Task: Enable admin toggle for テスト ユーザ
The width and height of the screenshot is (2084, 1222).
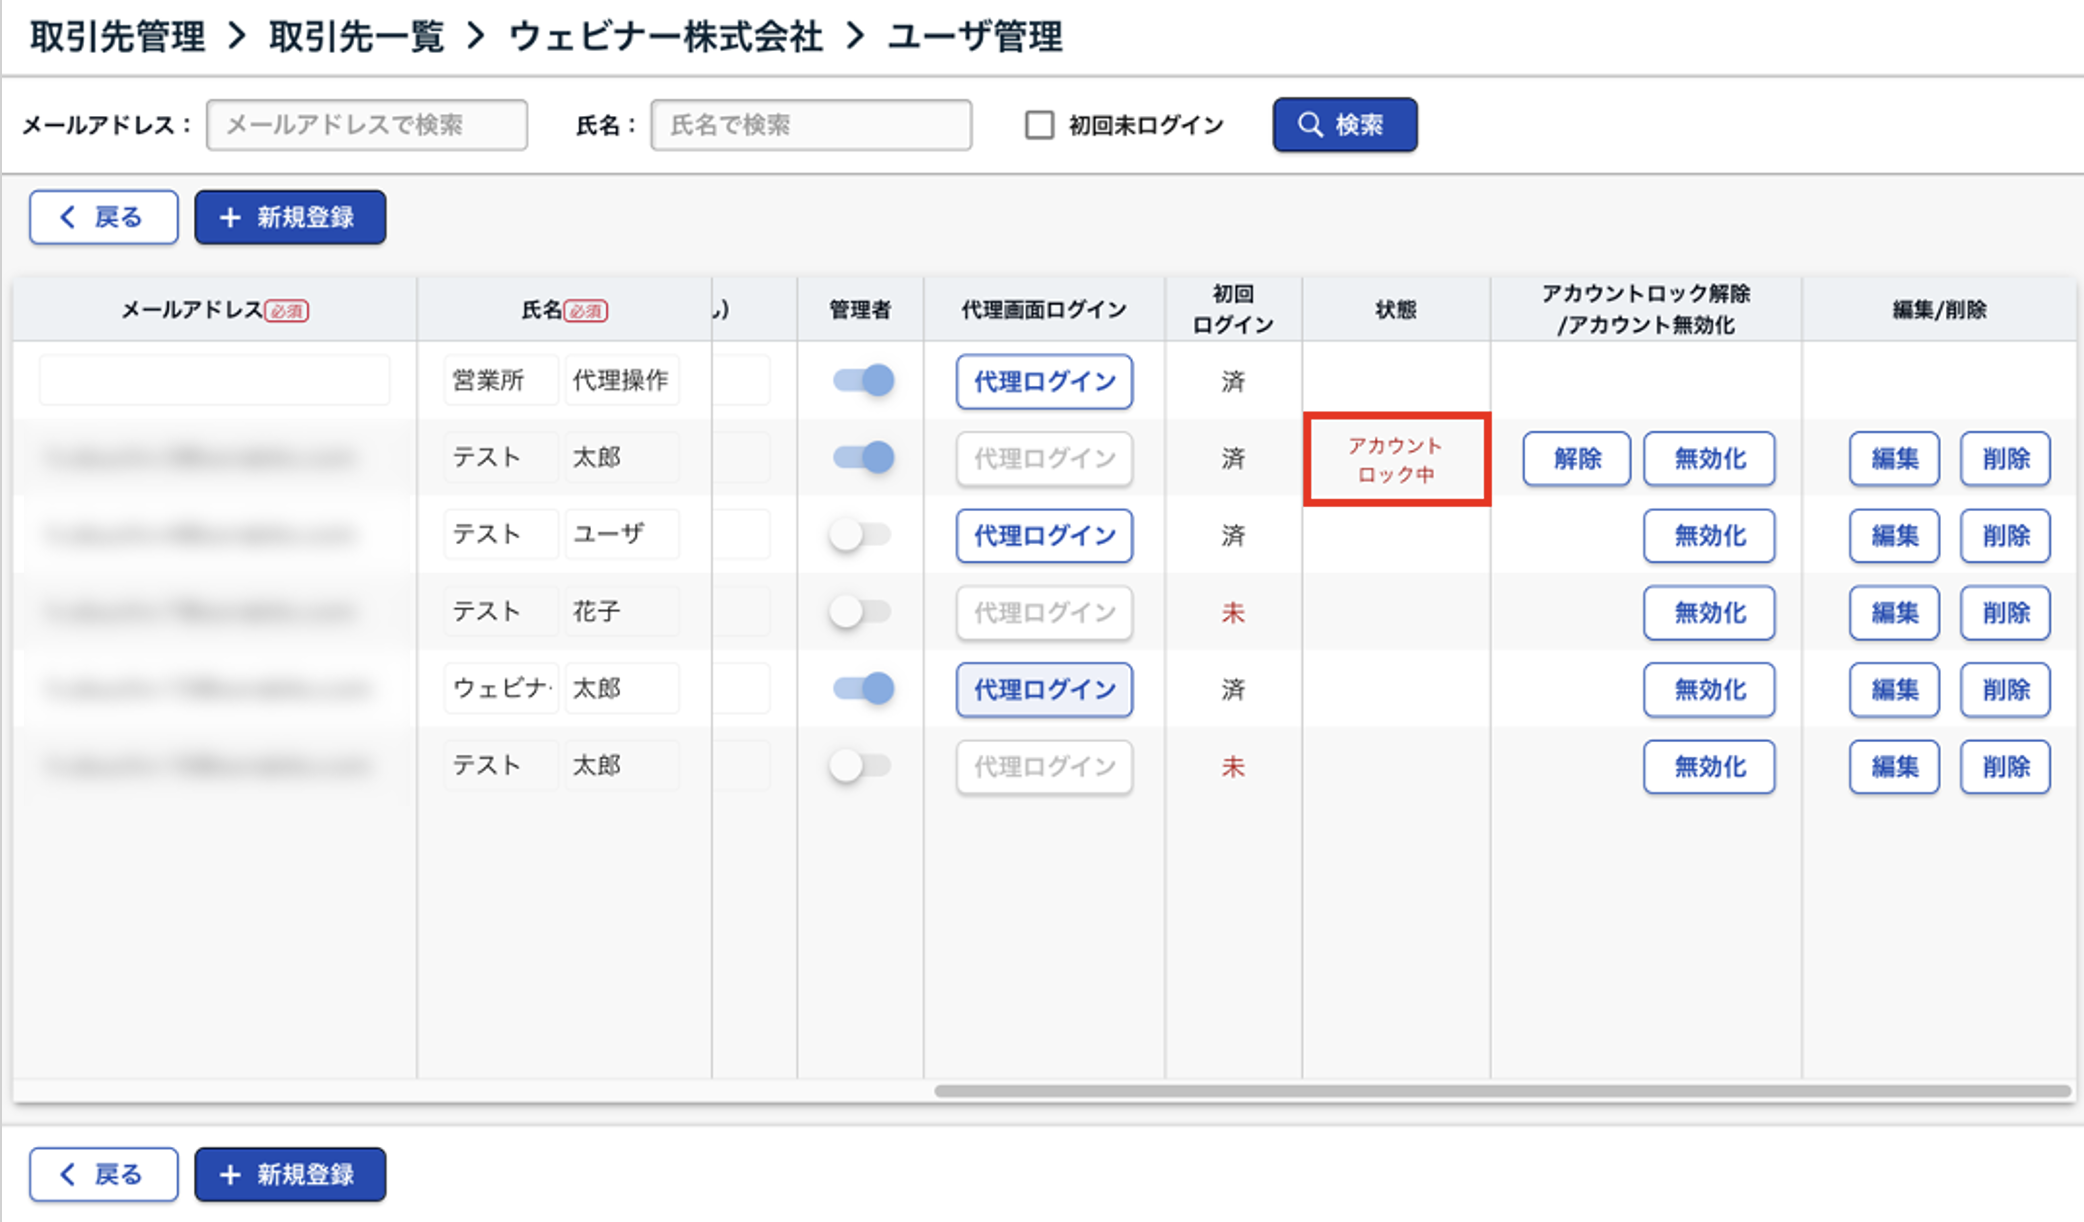Action: [860, 535]
